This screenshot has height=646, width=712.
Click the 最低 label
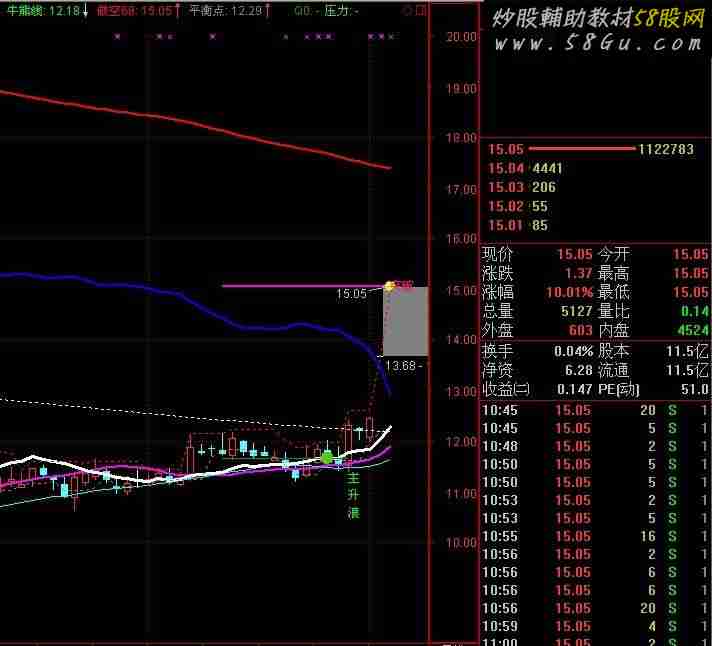[613, 292]
